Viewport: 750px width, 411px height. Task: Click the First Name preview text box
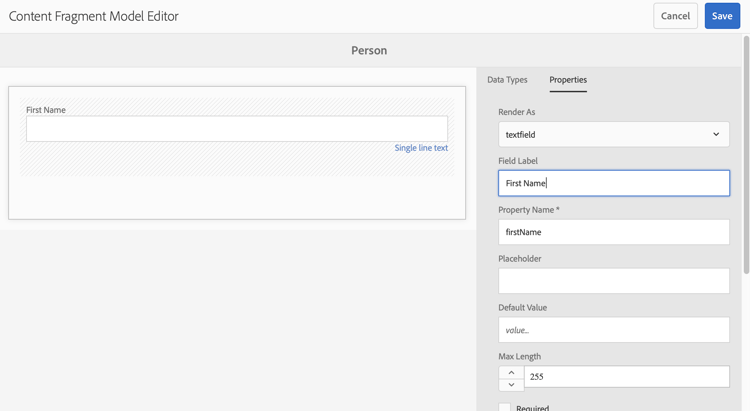point(237,128)
